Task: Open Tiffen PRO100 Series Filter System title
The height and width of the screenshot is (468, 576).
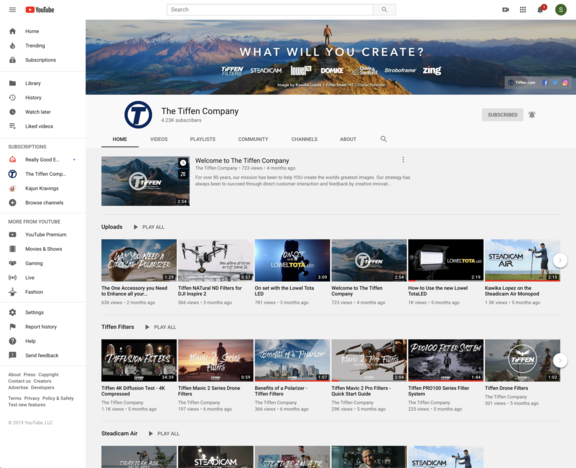Action: click(x=439, y=391)
